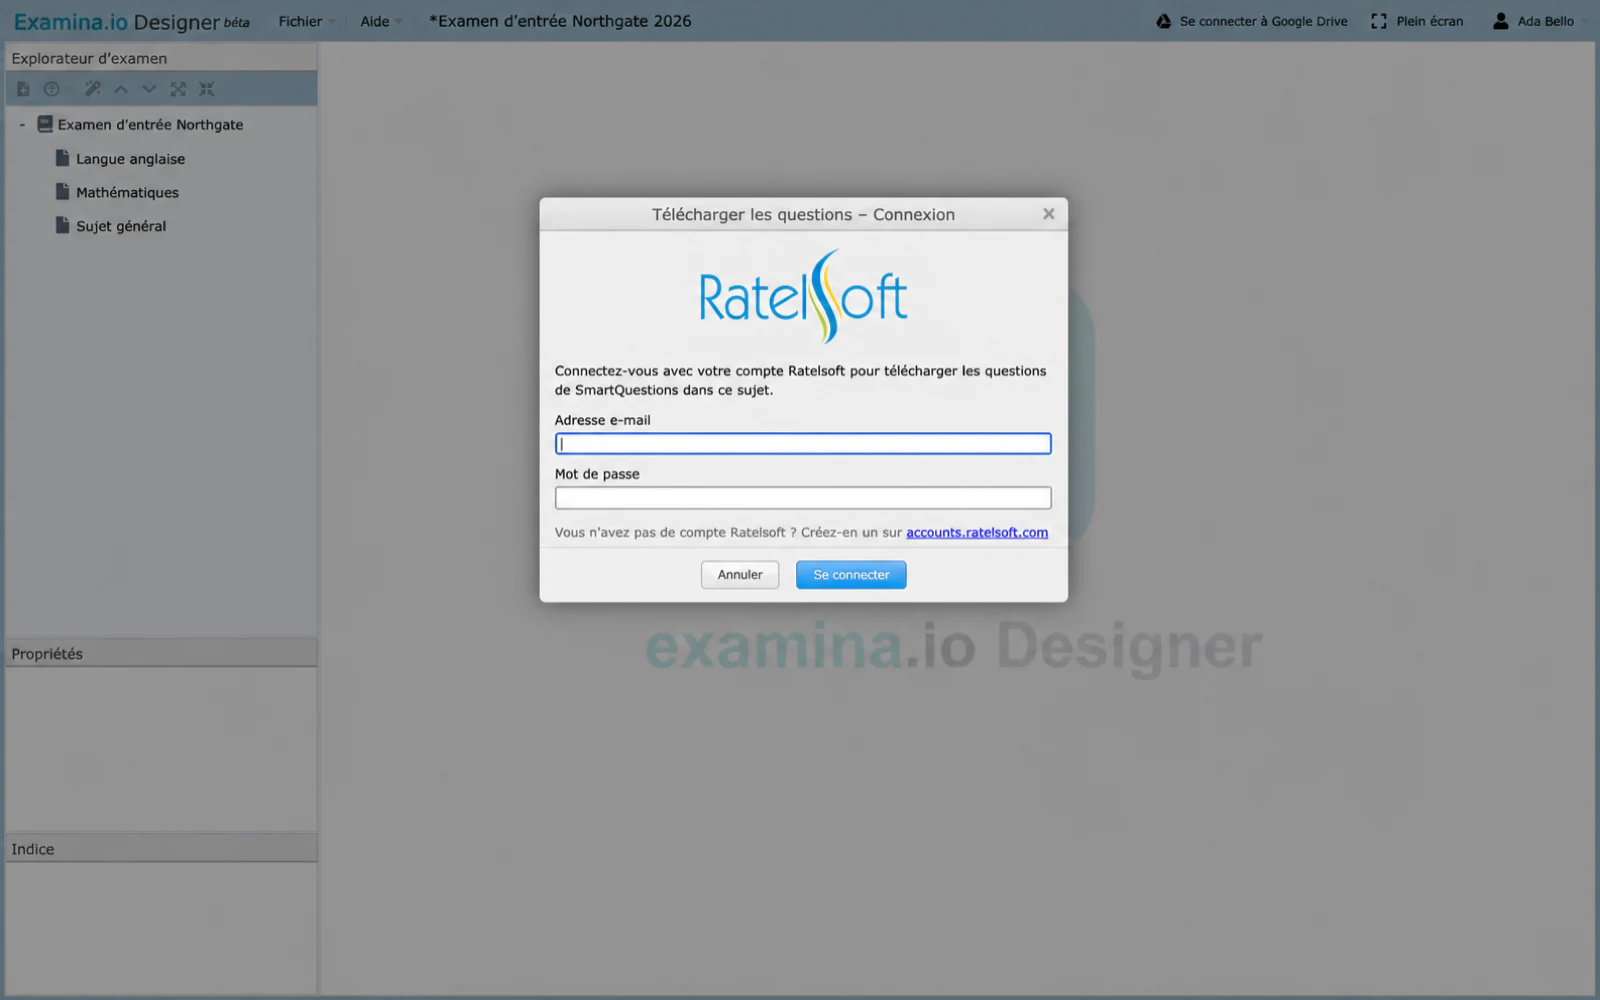Click the Connectez-vous avec votre compte Ratelsoft text
The height and width of the screenshot is (1000, 1600).
click(x=800, y=380)
